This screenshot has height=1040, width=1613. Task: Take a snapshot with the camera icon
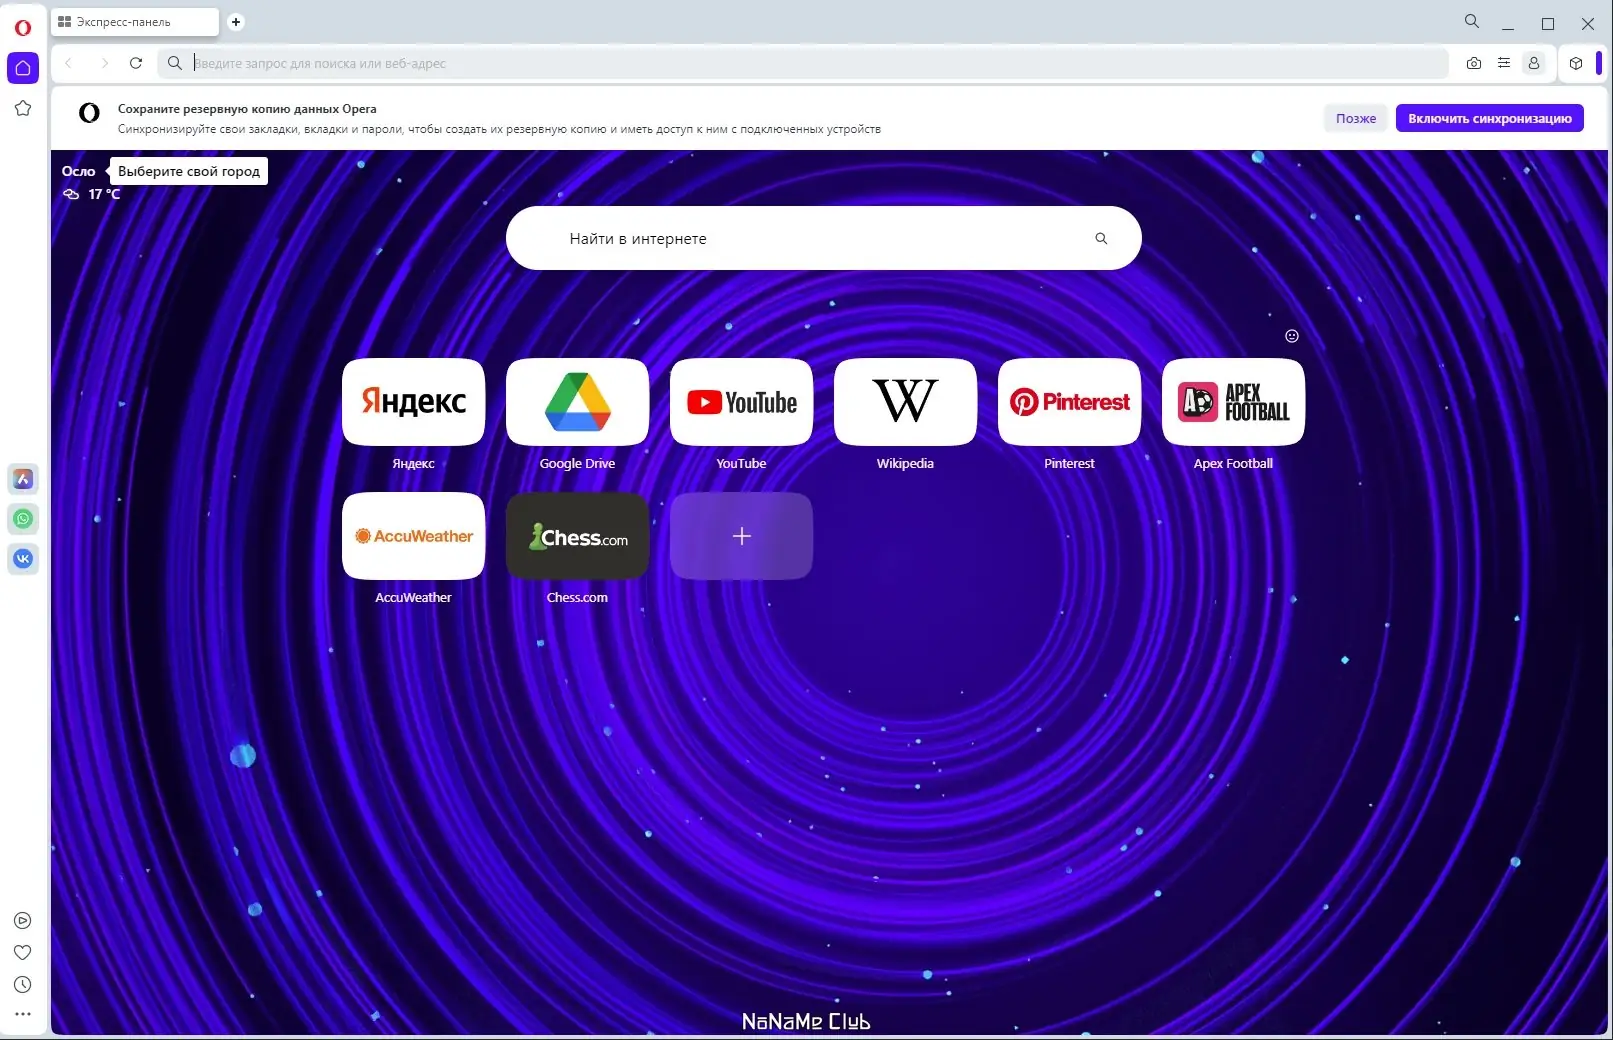click(1474, 63)
